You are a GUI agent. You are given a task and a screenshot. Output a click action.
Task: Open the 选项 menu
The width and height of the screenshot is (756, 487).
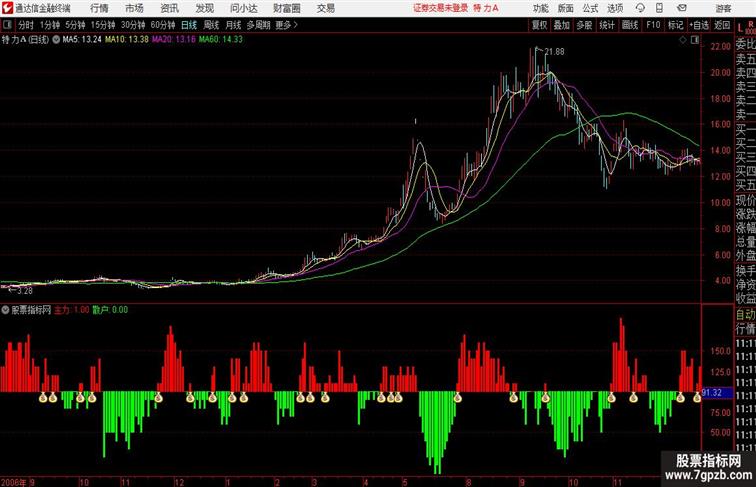point(615,8)
